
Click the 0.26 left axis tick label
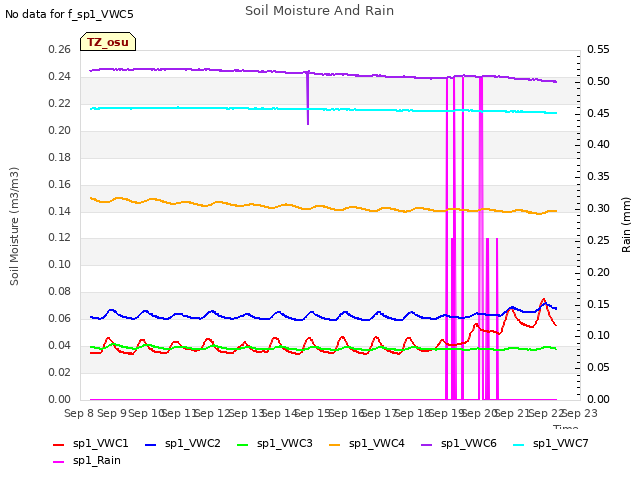click(x=60, y=50)
